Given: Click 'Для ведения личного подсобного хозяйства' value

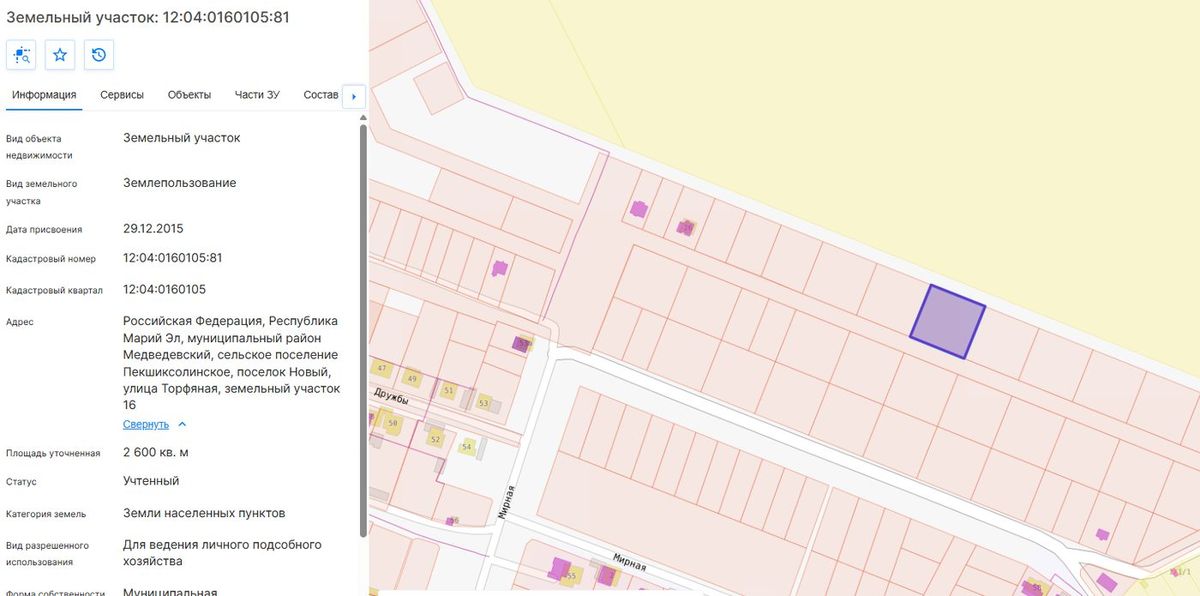Looking at the screenshot, I should pos(223,553).
